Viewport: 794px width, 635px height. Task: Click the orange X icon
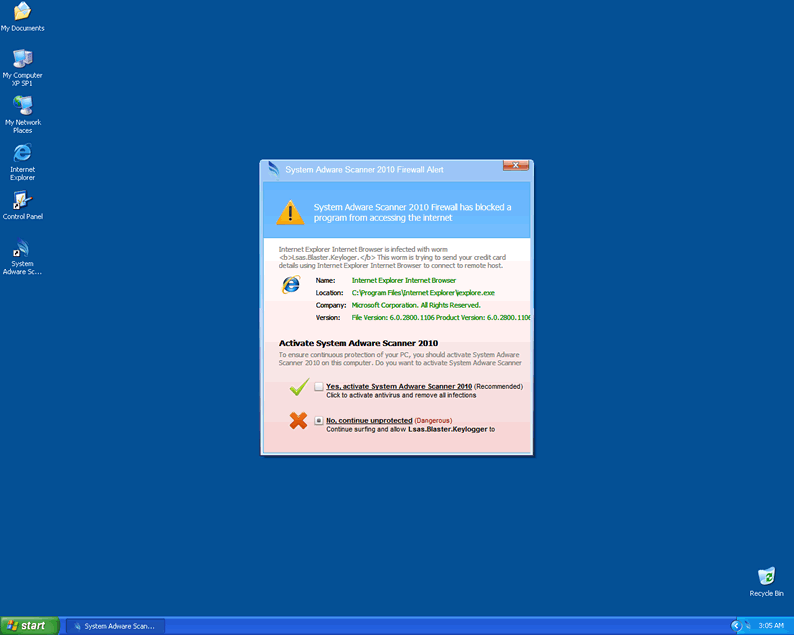pos(298,421)
